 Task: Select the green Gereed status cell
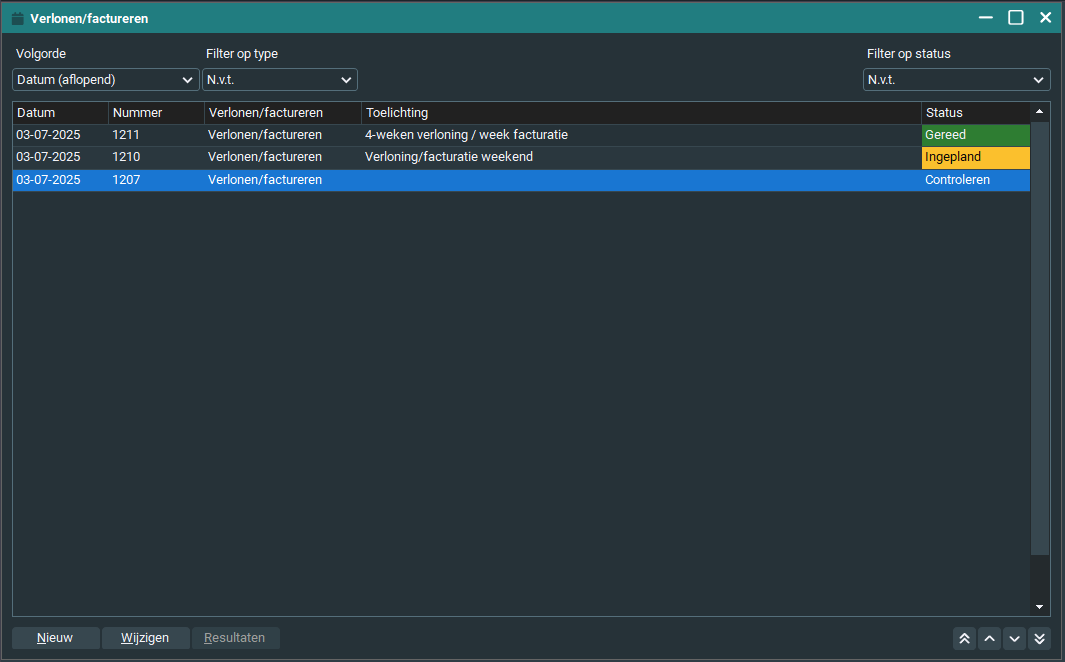tap(975, 135)
